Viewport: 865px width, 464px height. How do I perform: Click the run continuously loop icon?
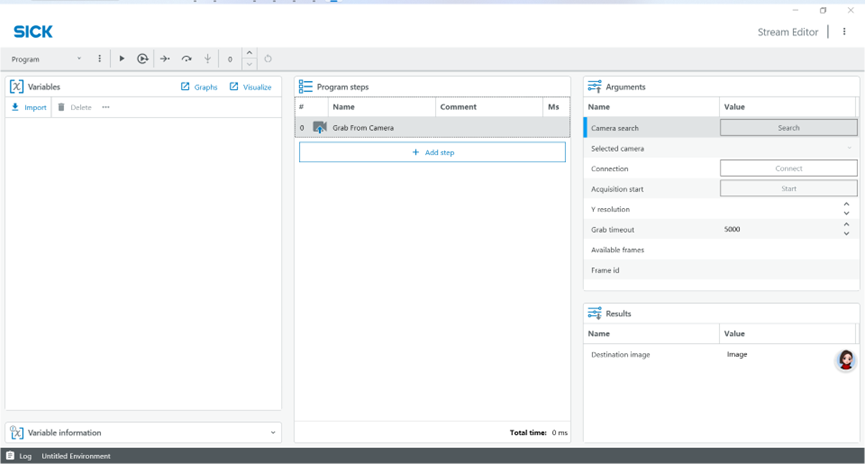143,59
